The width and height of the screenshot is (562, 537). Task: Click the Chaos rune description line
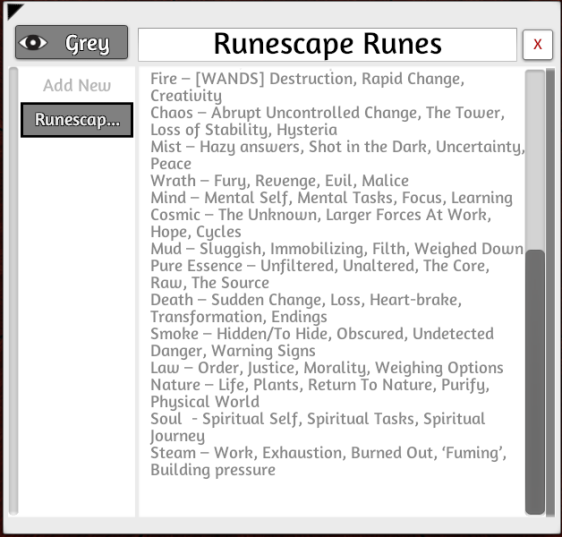coord(327,113)
